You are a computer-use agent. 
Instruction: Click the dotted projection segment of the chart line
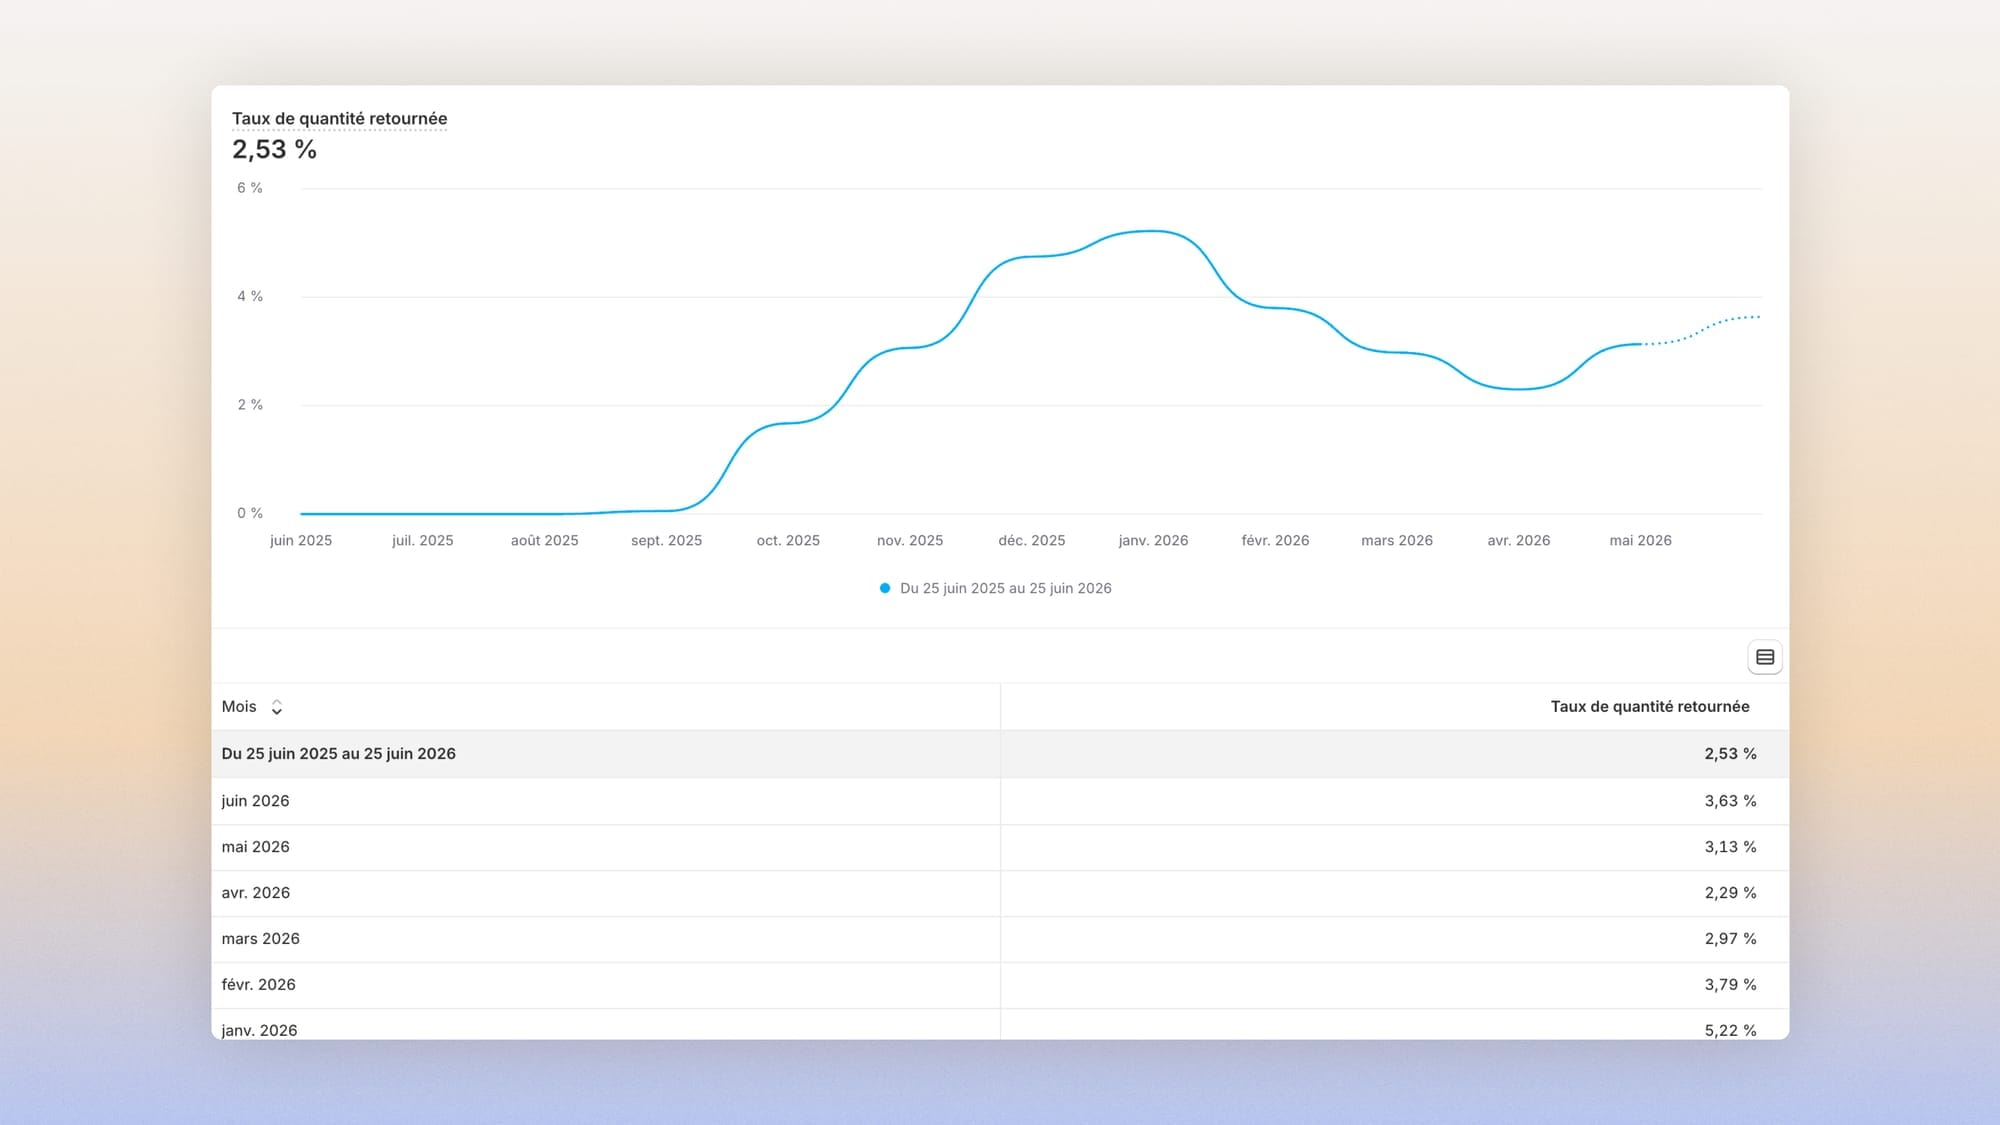(1700, 331)
